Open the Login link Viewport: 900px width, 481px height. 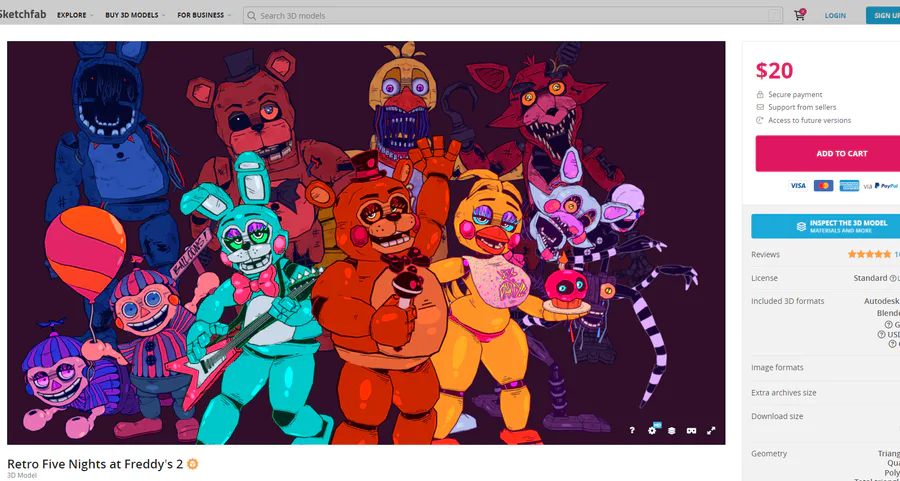pos(835,15)
